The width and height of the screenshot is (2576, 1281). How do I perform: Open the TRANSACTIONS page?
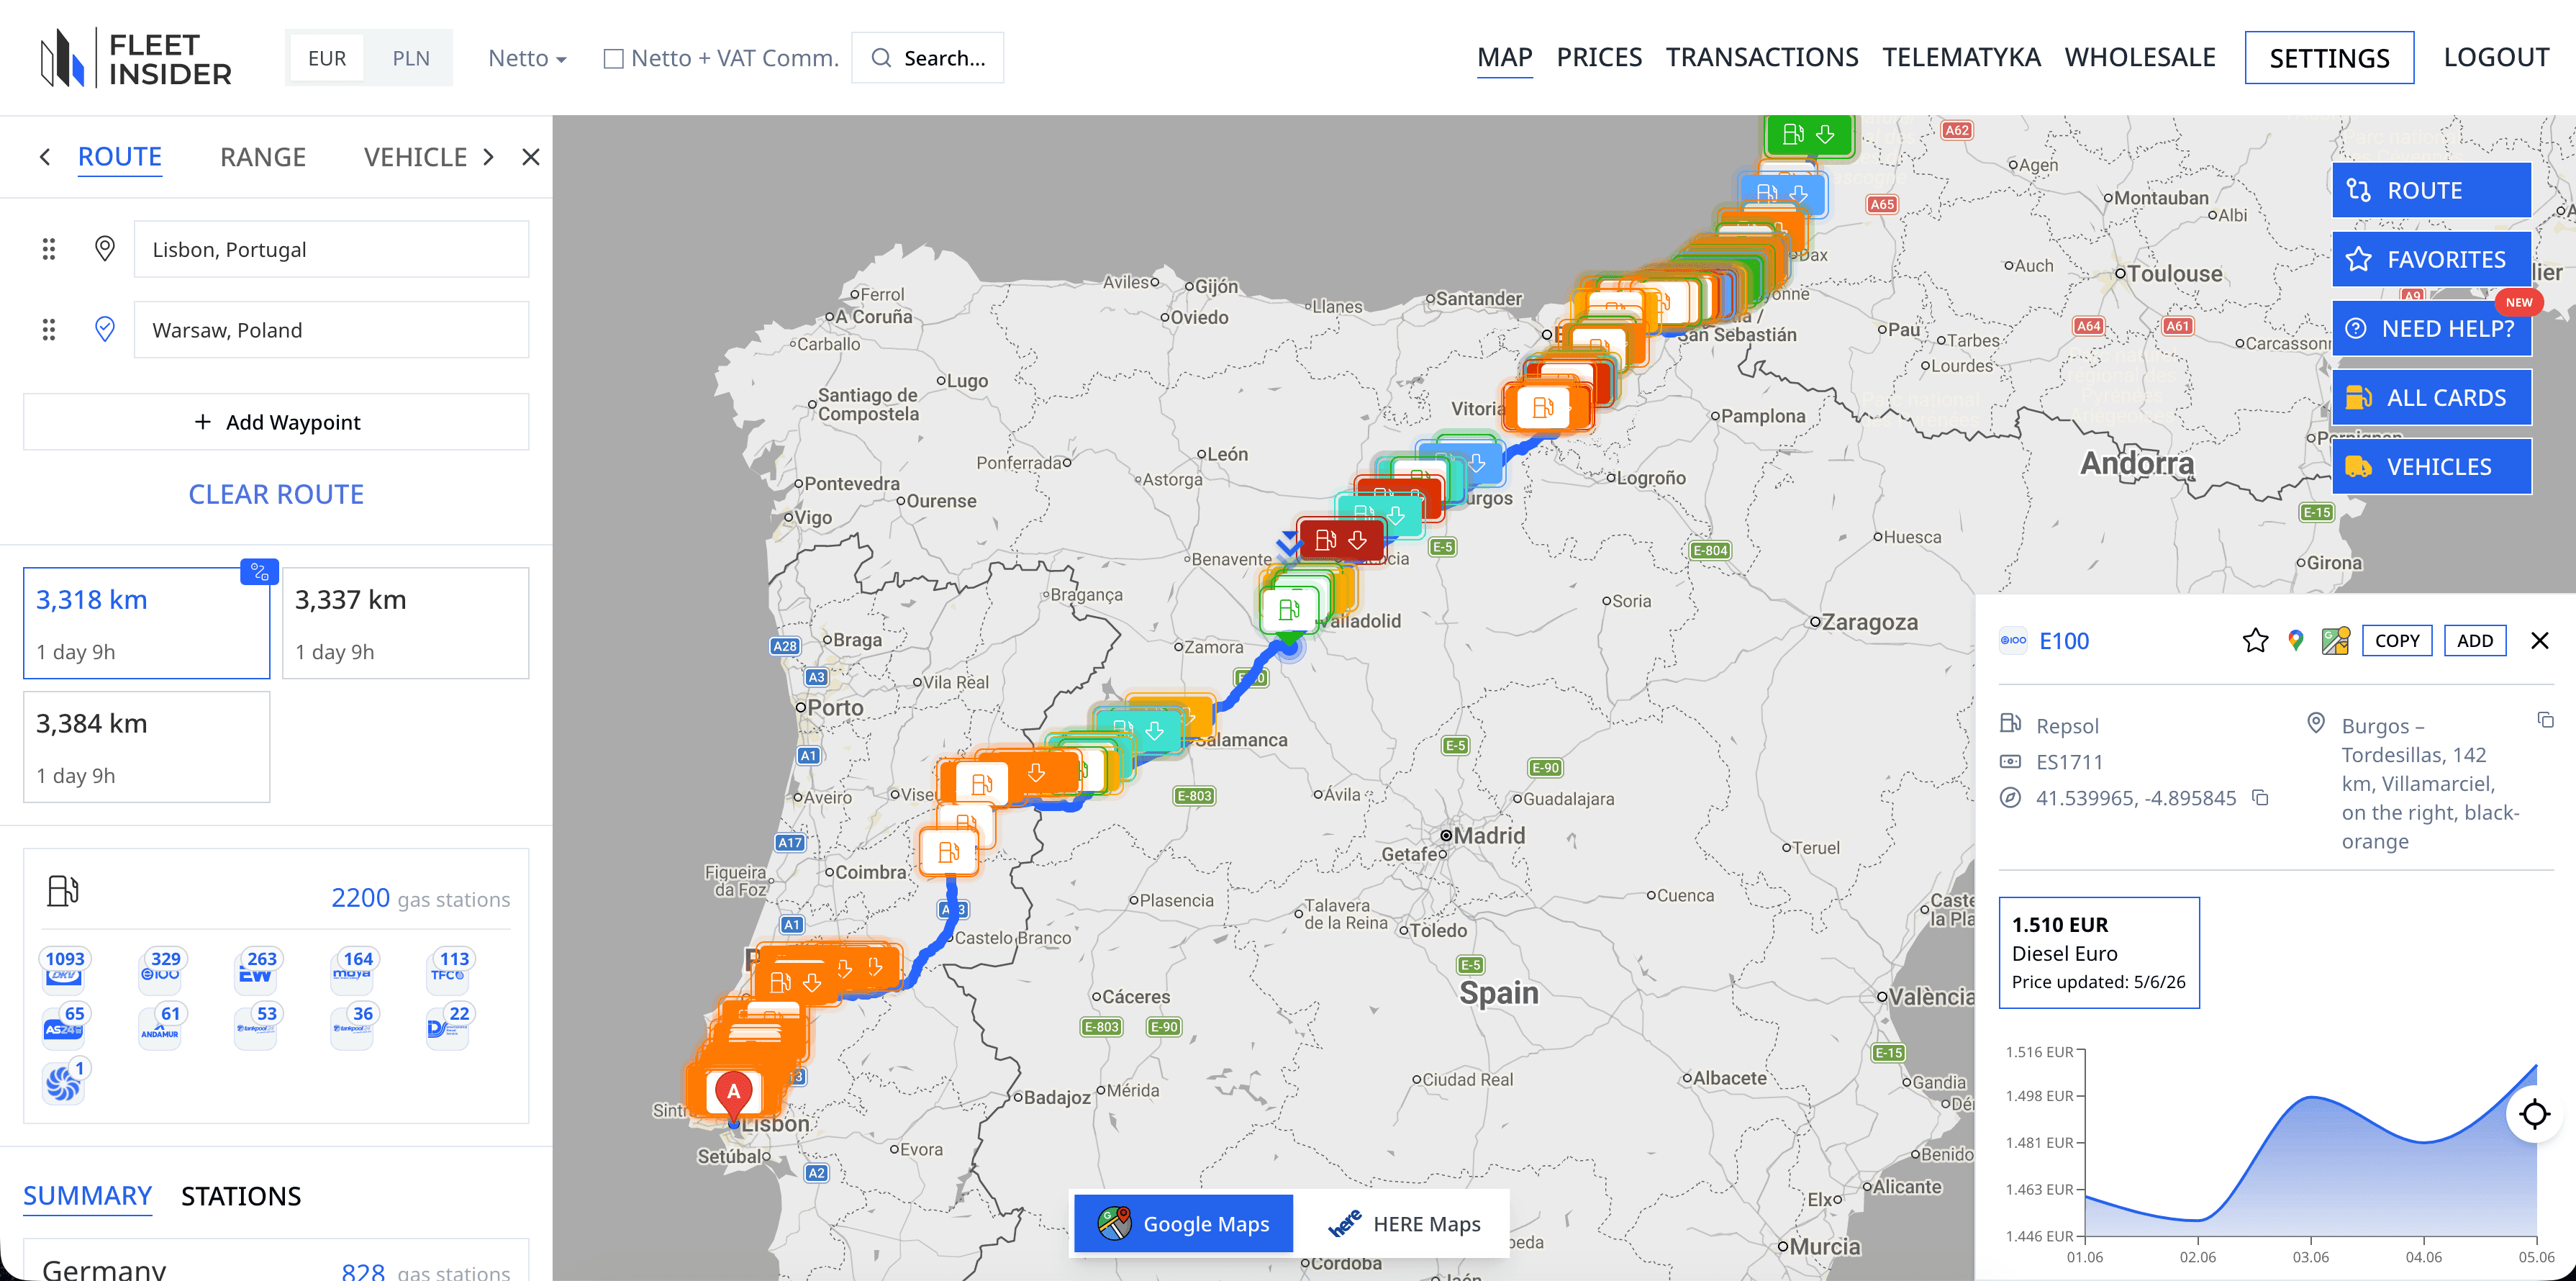[1762, 58]
